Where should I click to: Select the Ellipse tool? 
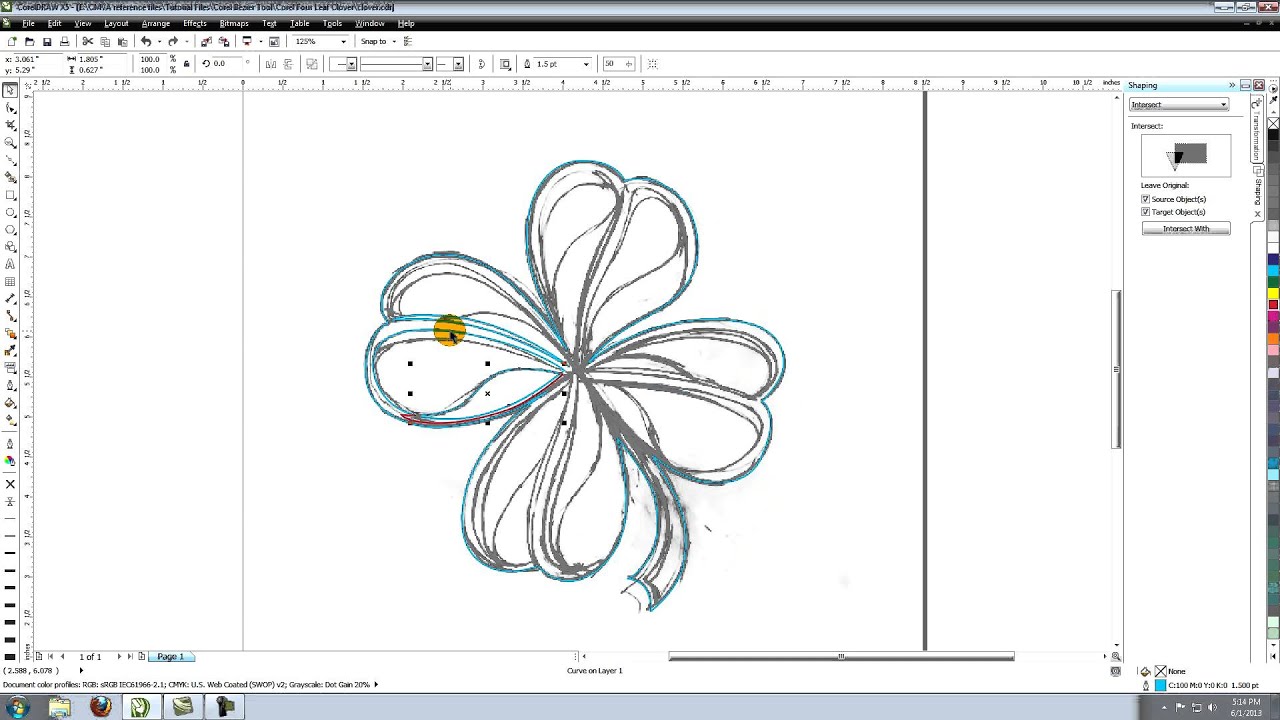pyautogui.click(x=11, y=212)
